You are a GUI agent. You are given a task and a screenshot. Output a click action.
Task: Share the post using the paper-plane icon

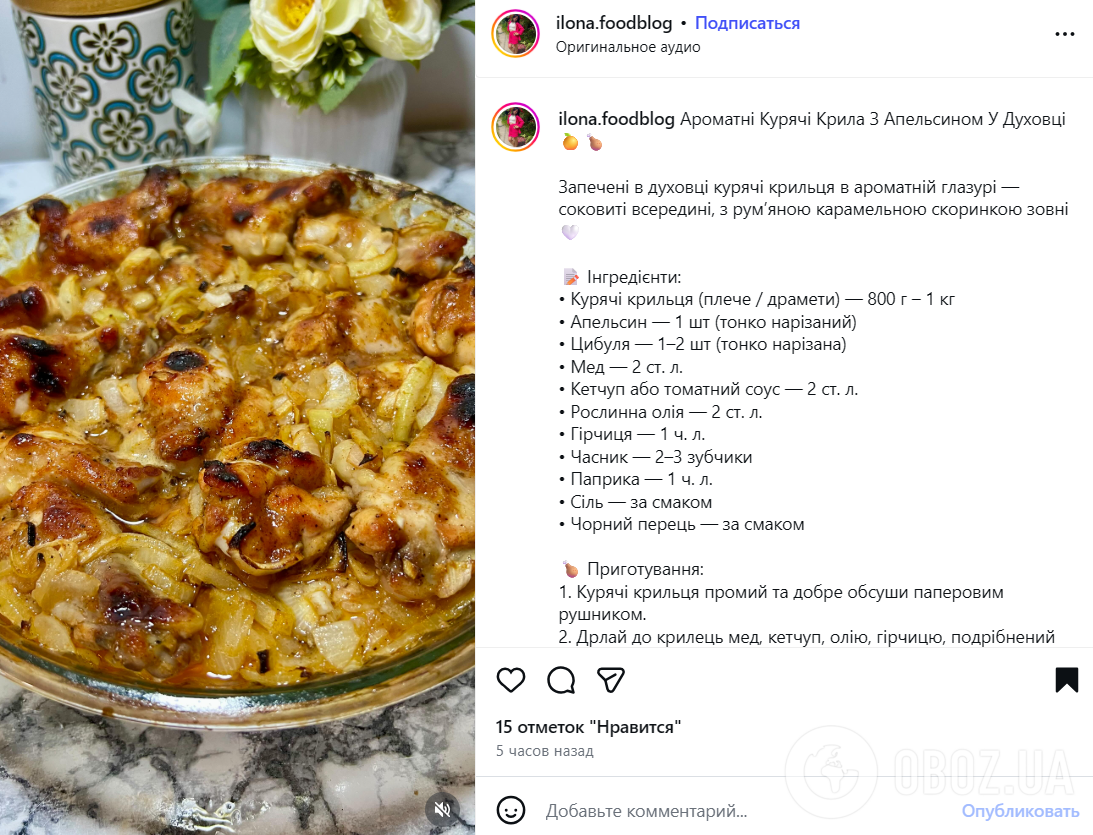click(x=610, y=680)
